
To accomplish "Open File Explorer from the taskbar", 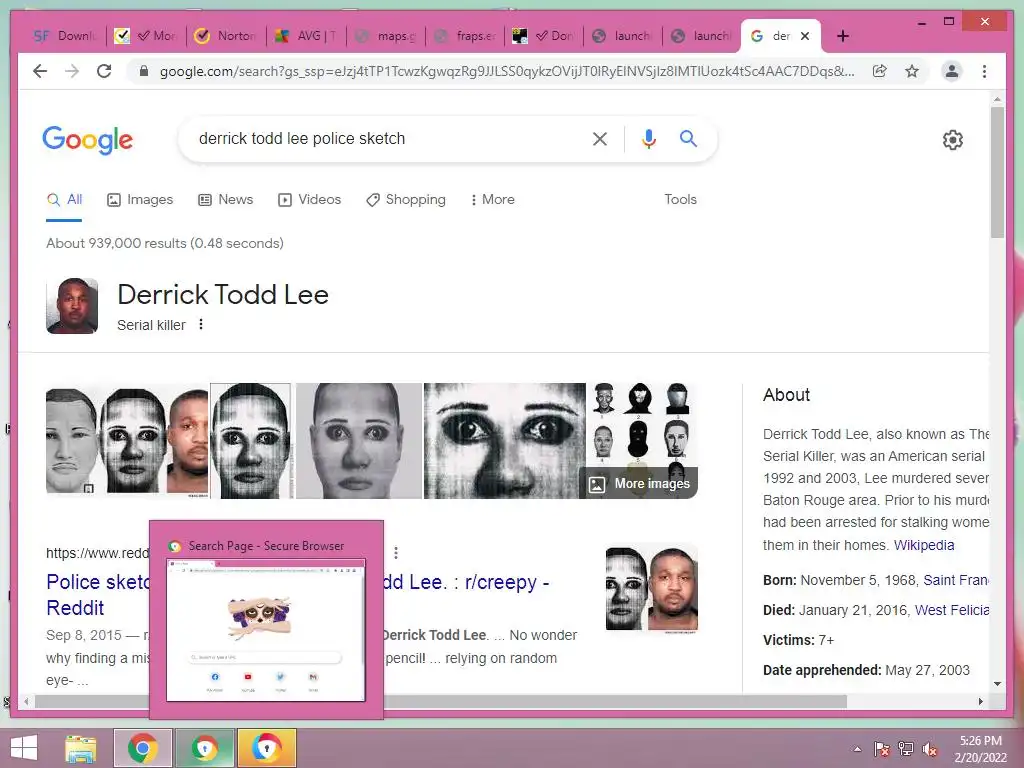I will pyautogui.click(x=81, y=748).
